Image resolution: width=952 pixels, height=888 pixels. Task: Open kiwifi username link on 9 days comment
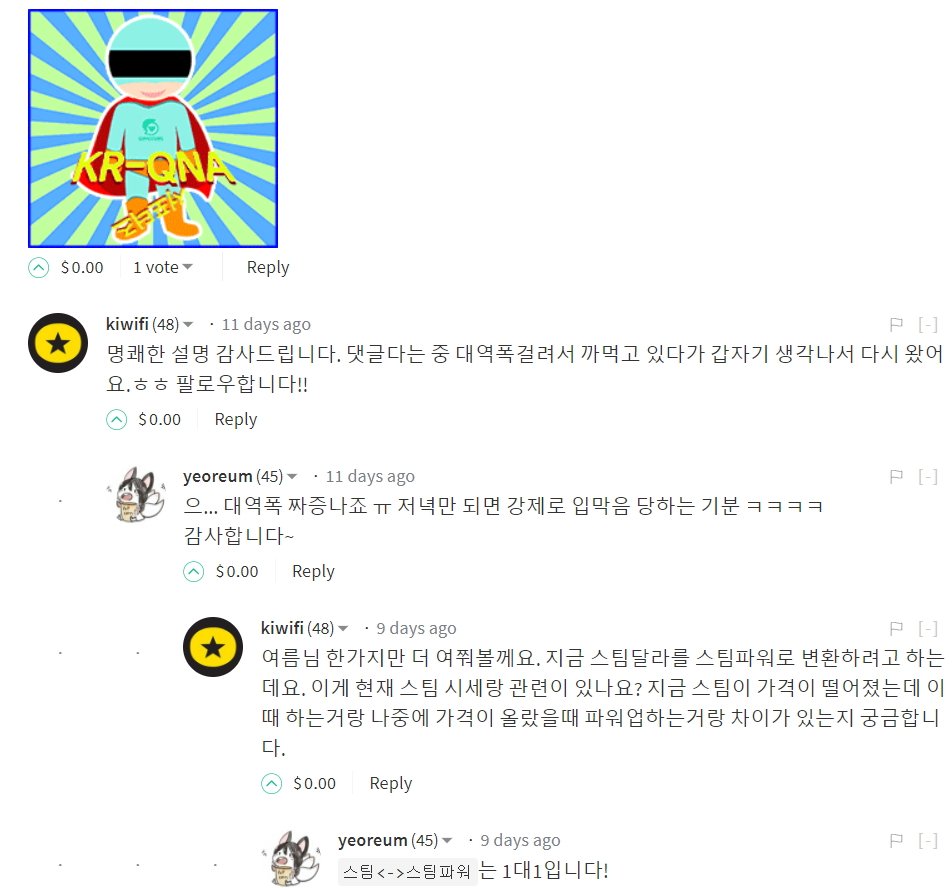click(x=282, y=628)
